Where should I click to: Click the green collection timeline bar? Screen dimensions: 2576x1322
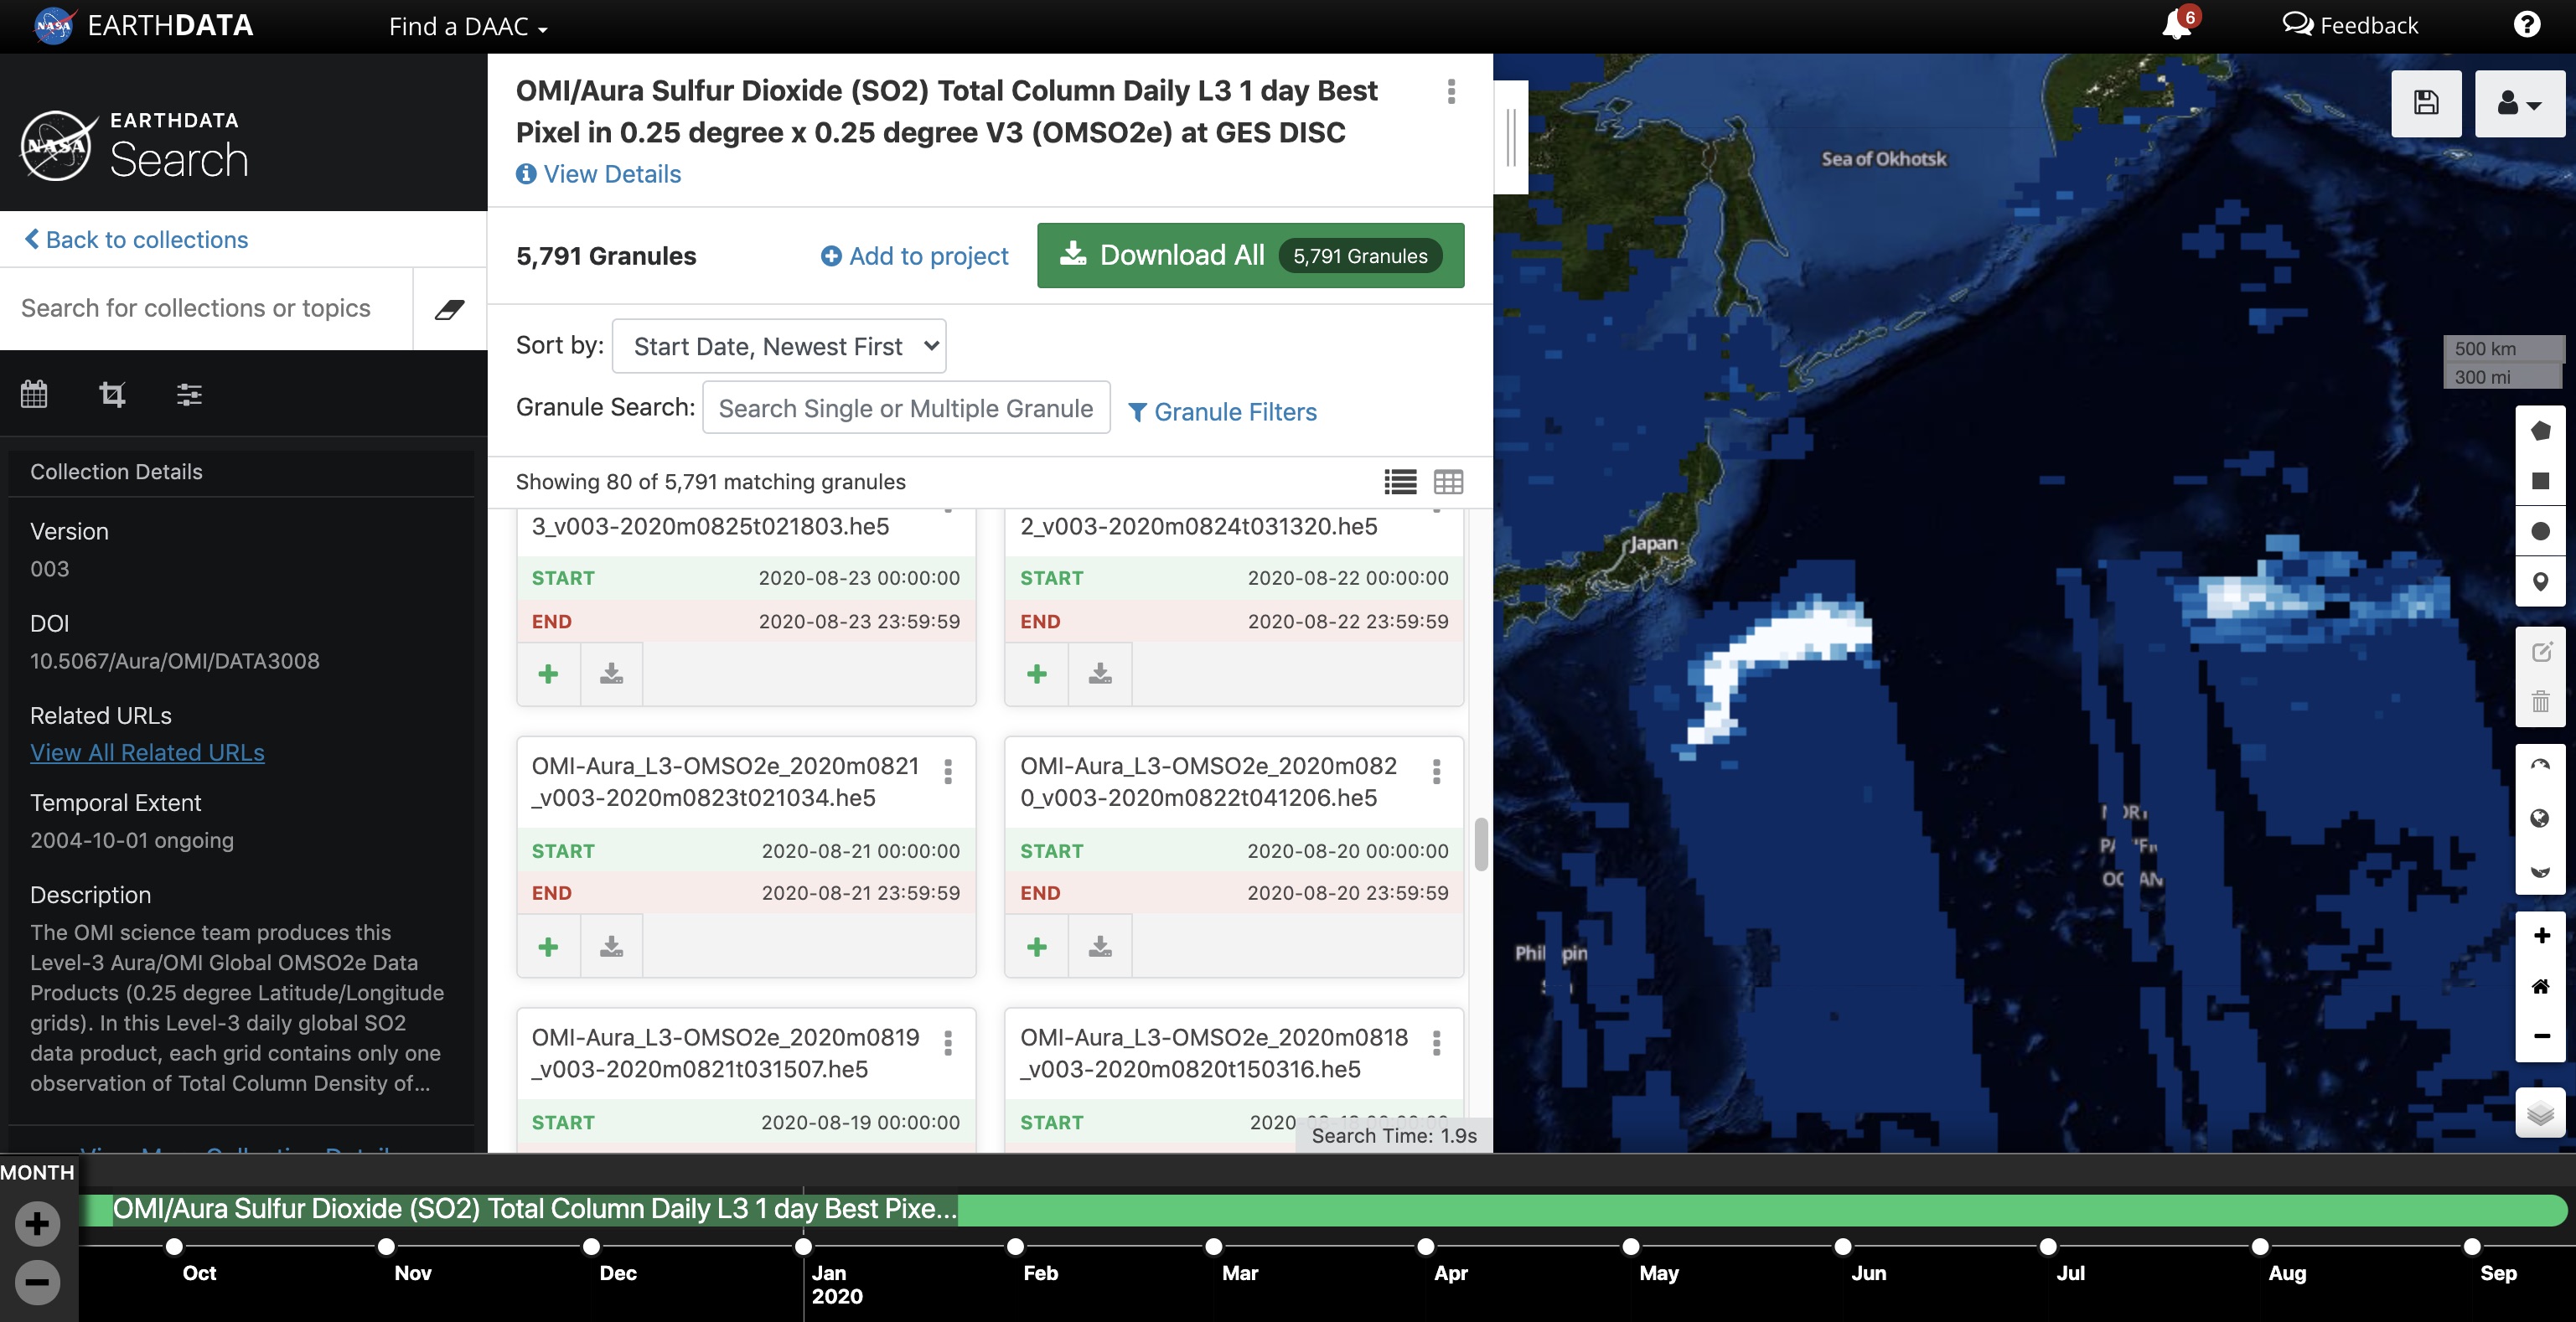(x=1323, y=1209)
